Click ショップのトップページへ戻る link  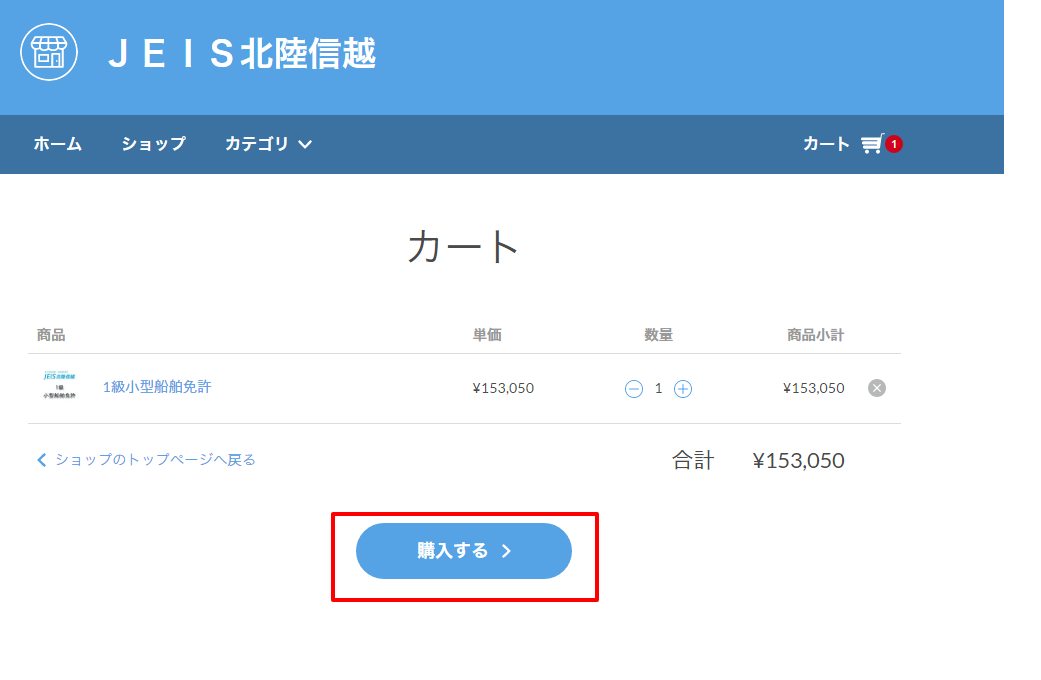(x=155, y=460)
